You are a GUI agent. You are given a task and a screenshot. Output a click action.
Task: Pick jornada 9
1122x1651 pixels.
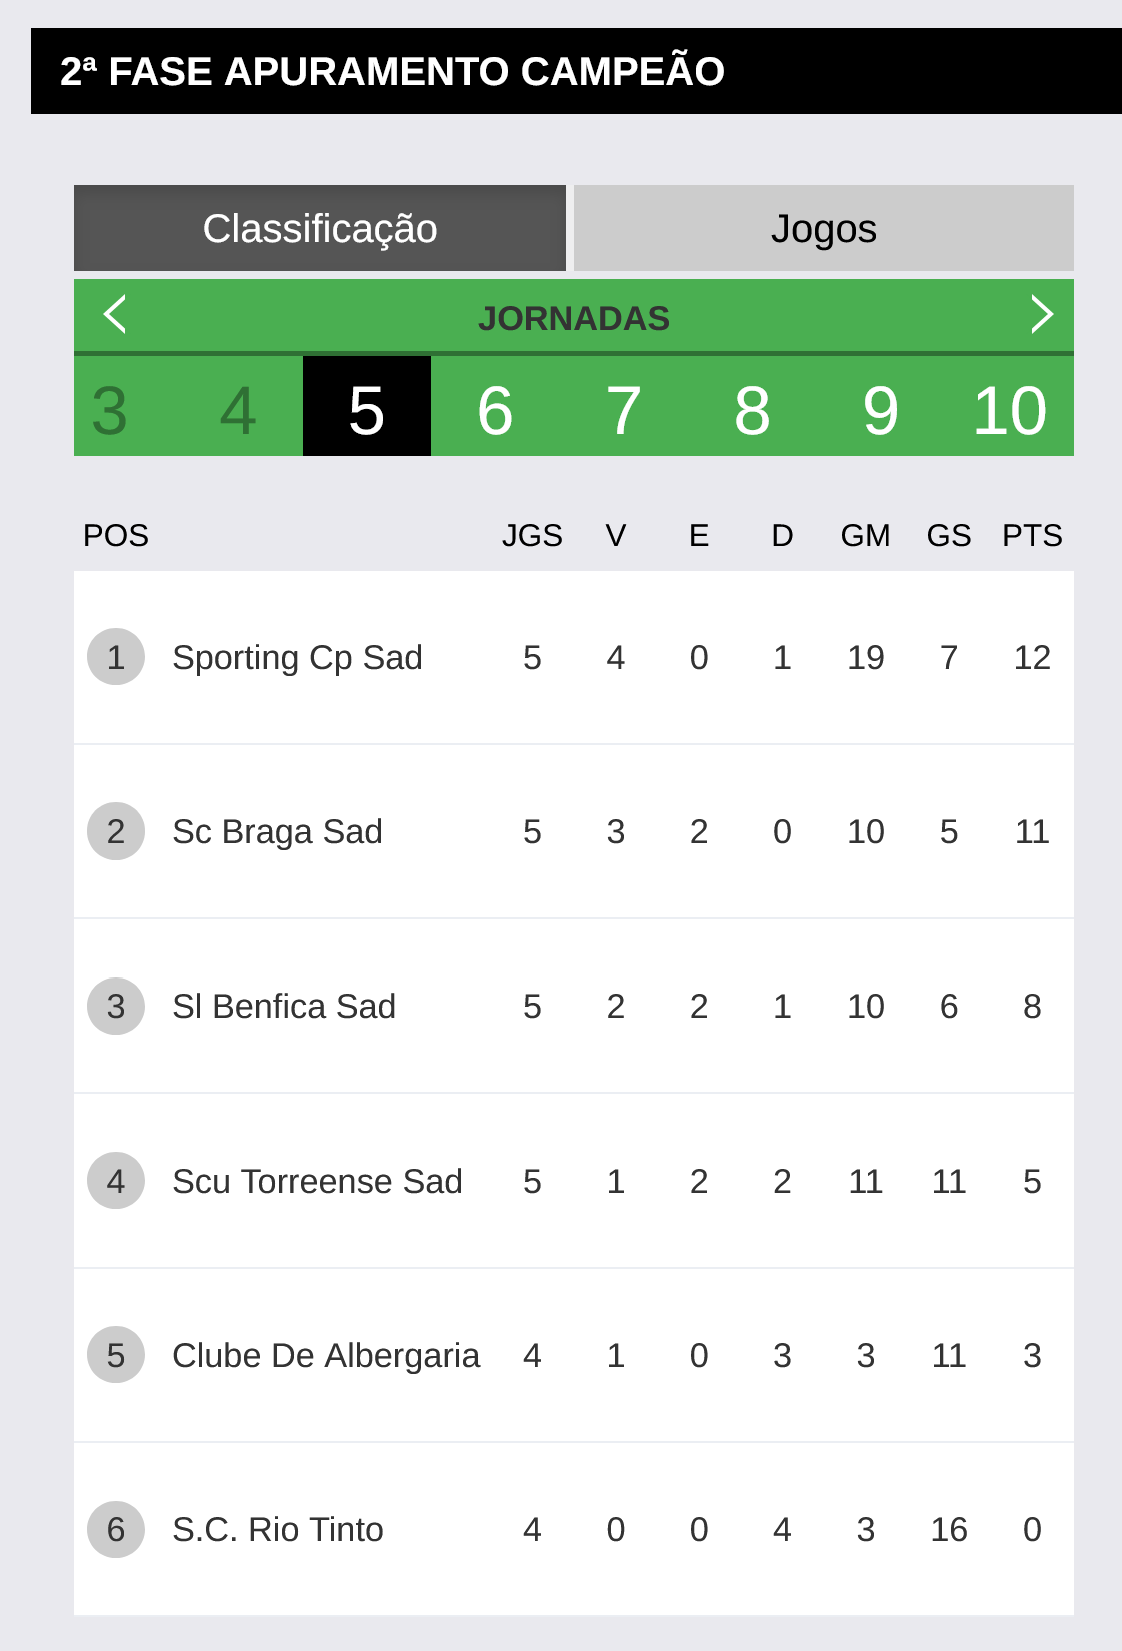click(x=881, y=410)
